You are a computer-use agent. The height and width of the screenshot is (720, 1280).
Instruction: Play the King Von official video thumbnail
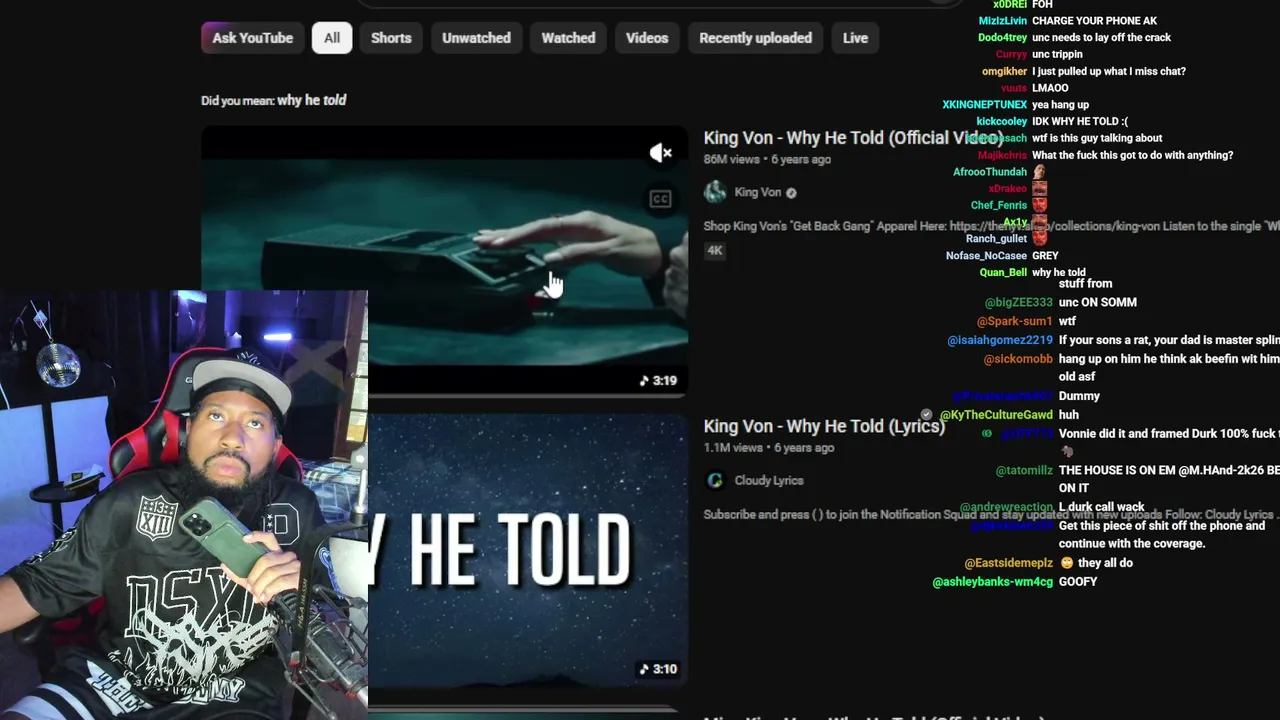click(444, 260)
